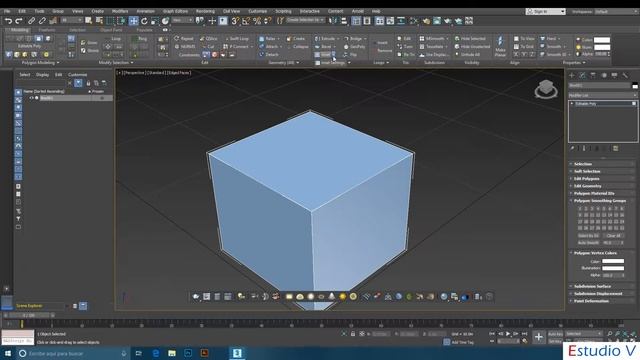
Task: Click the Clear All smoothing groups button
Action: coord(613,236)
